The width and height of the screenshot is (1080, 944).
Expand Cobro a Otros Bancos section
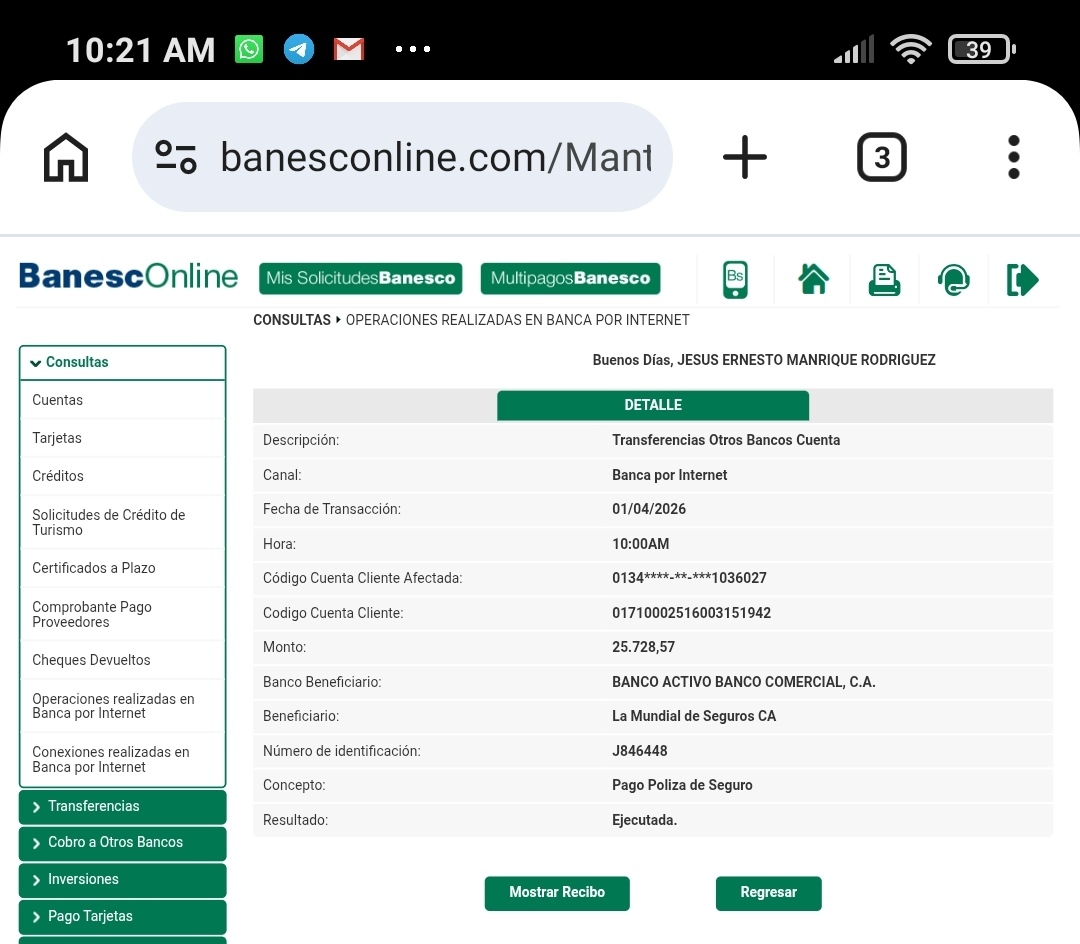[x=122, y=843]
